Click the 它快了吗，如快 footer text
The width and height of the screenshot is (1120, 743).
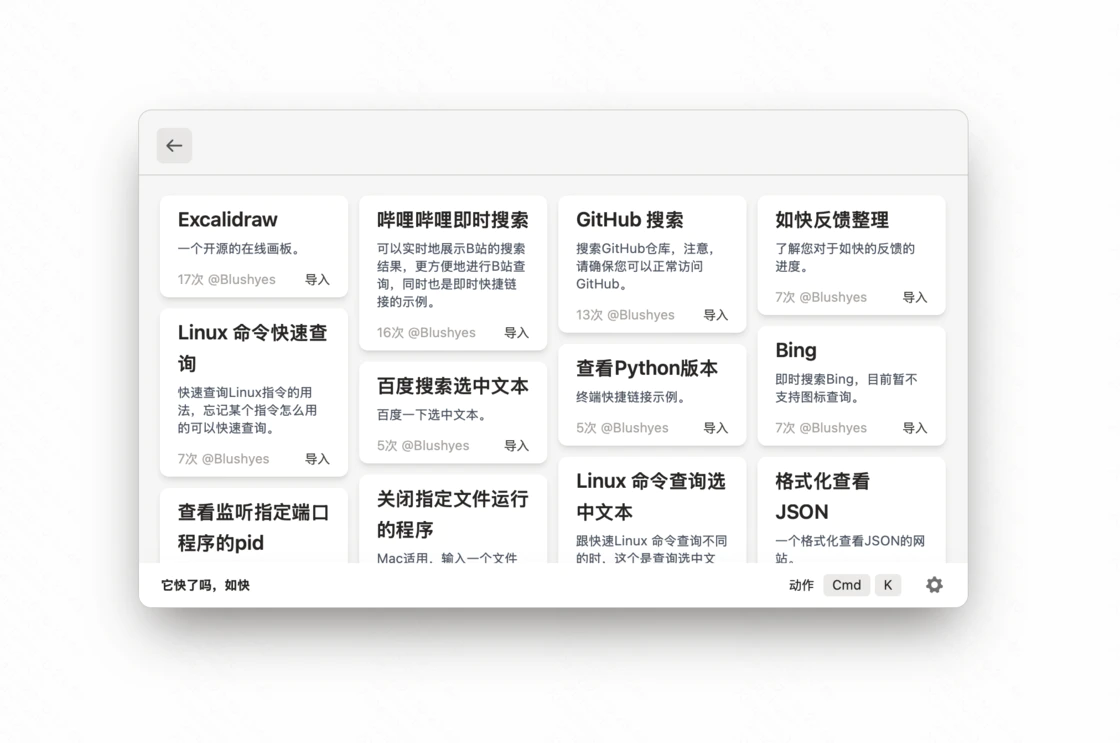tap(205, 585)
